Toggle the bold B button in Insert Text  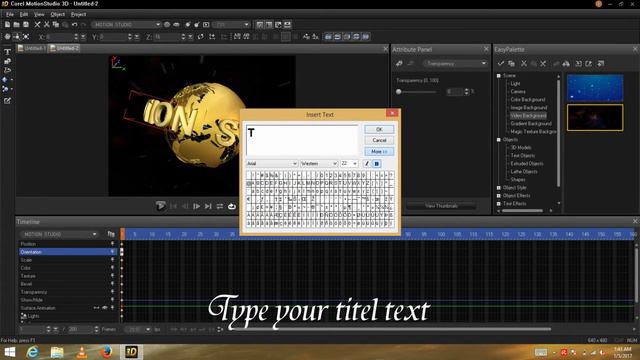click(377, 164)
